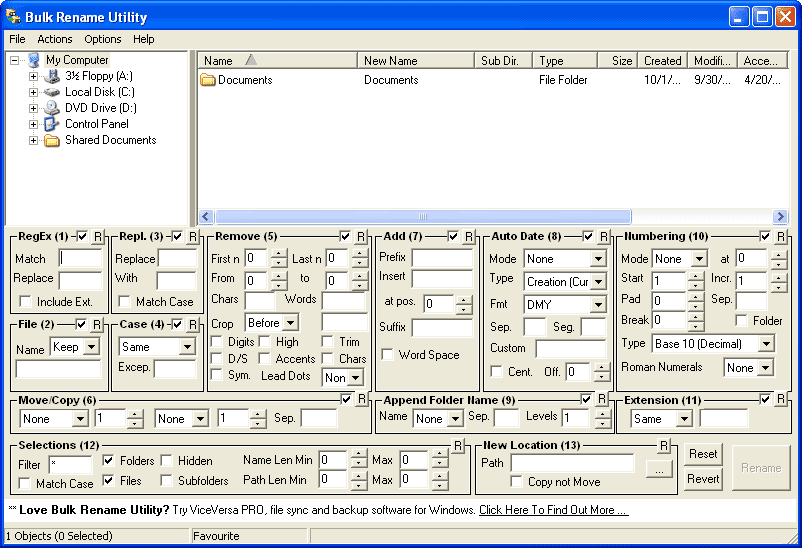Click the Bulk Rename Utility title bar icon
Screen dimensions: 802x548
click(13, 17)
